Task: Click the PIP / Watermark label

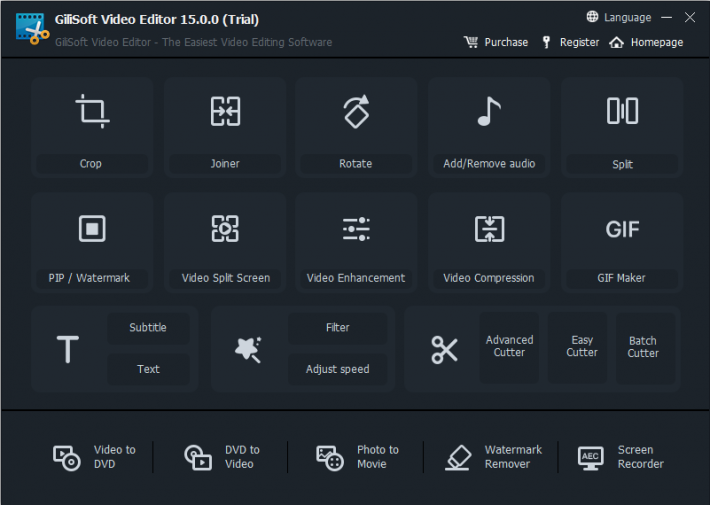Action: point(89,278)
